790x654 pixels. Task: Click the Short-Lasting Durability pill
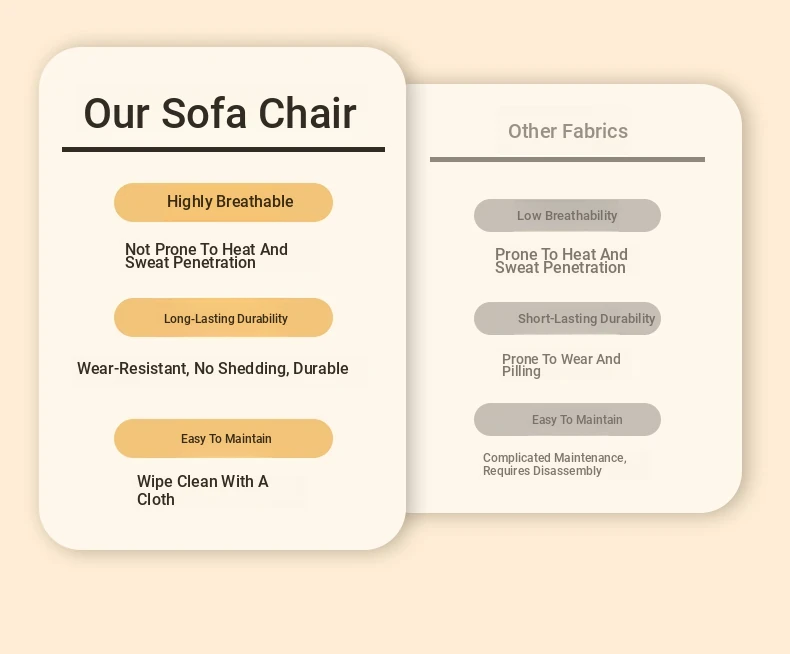tap(567, 318)
